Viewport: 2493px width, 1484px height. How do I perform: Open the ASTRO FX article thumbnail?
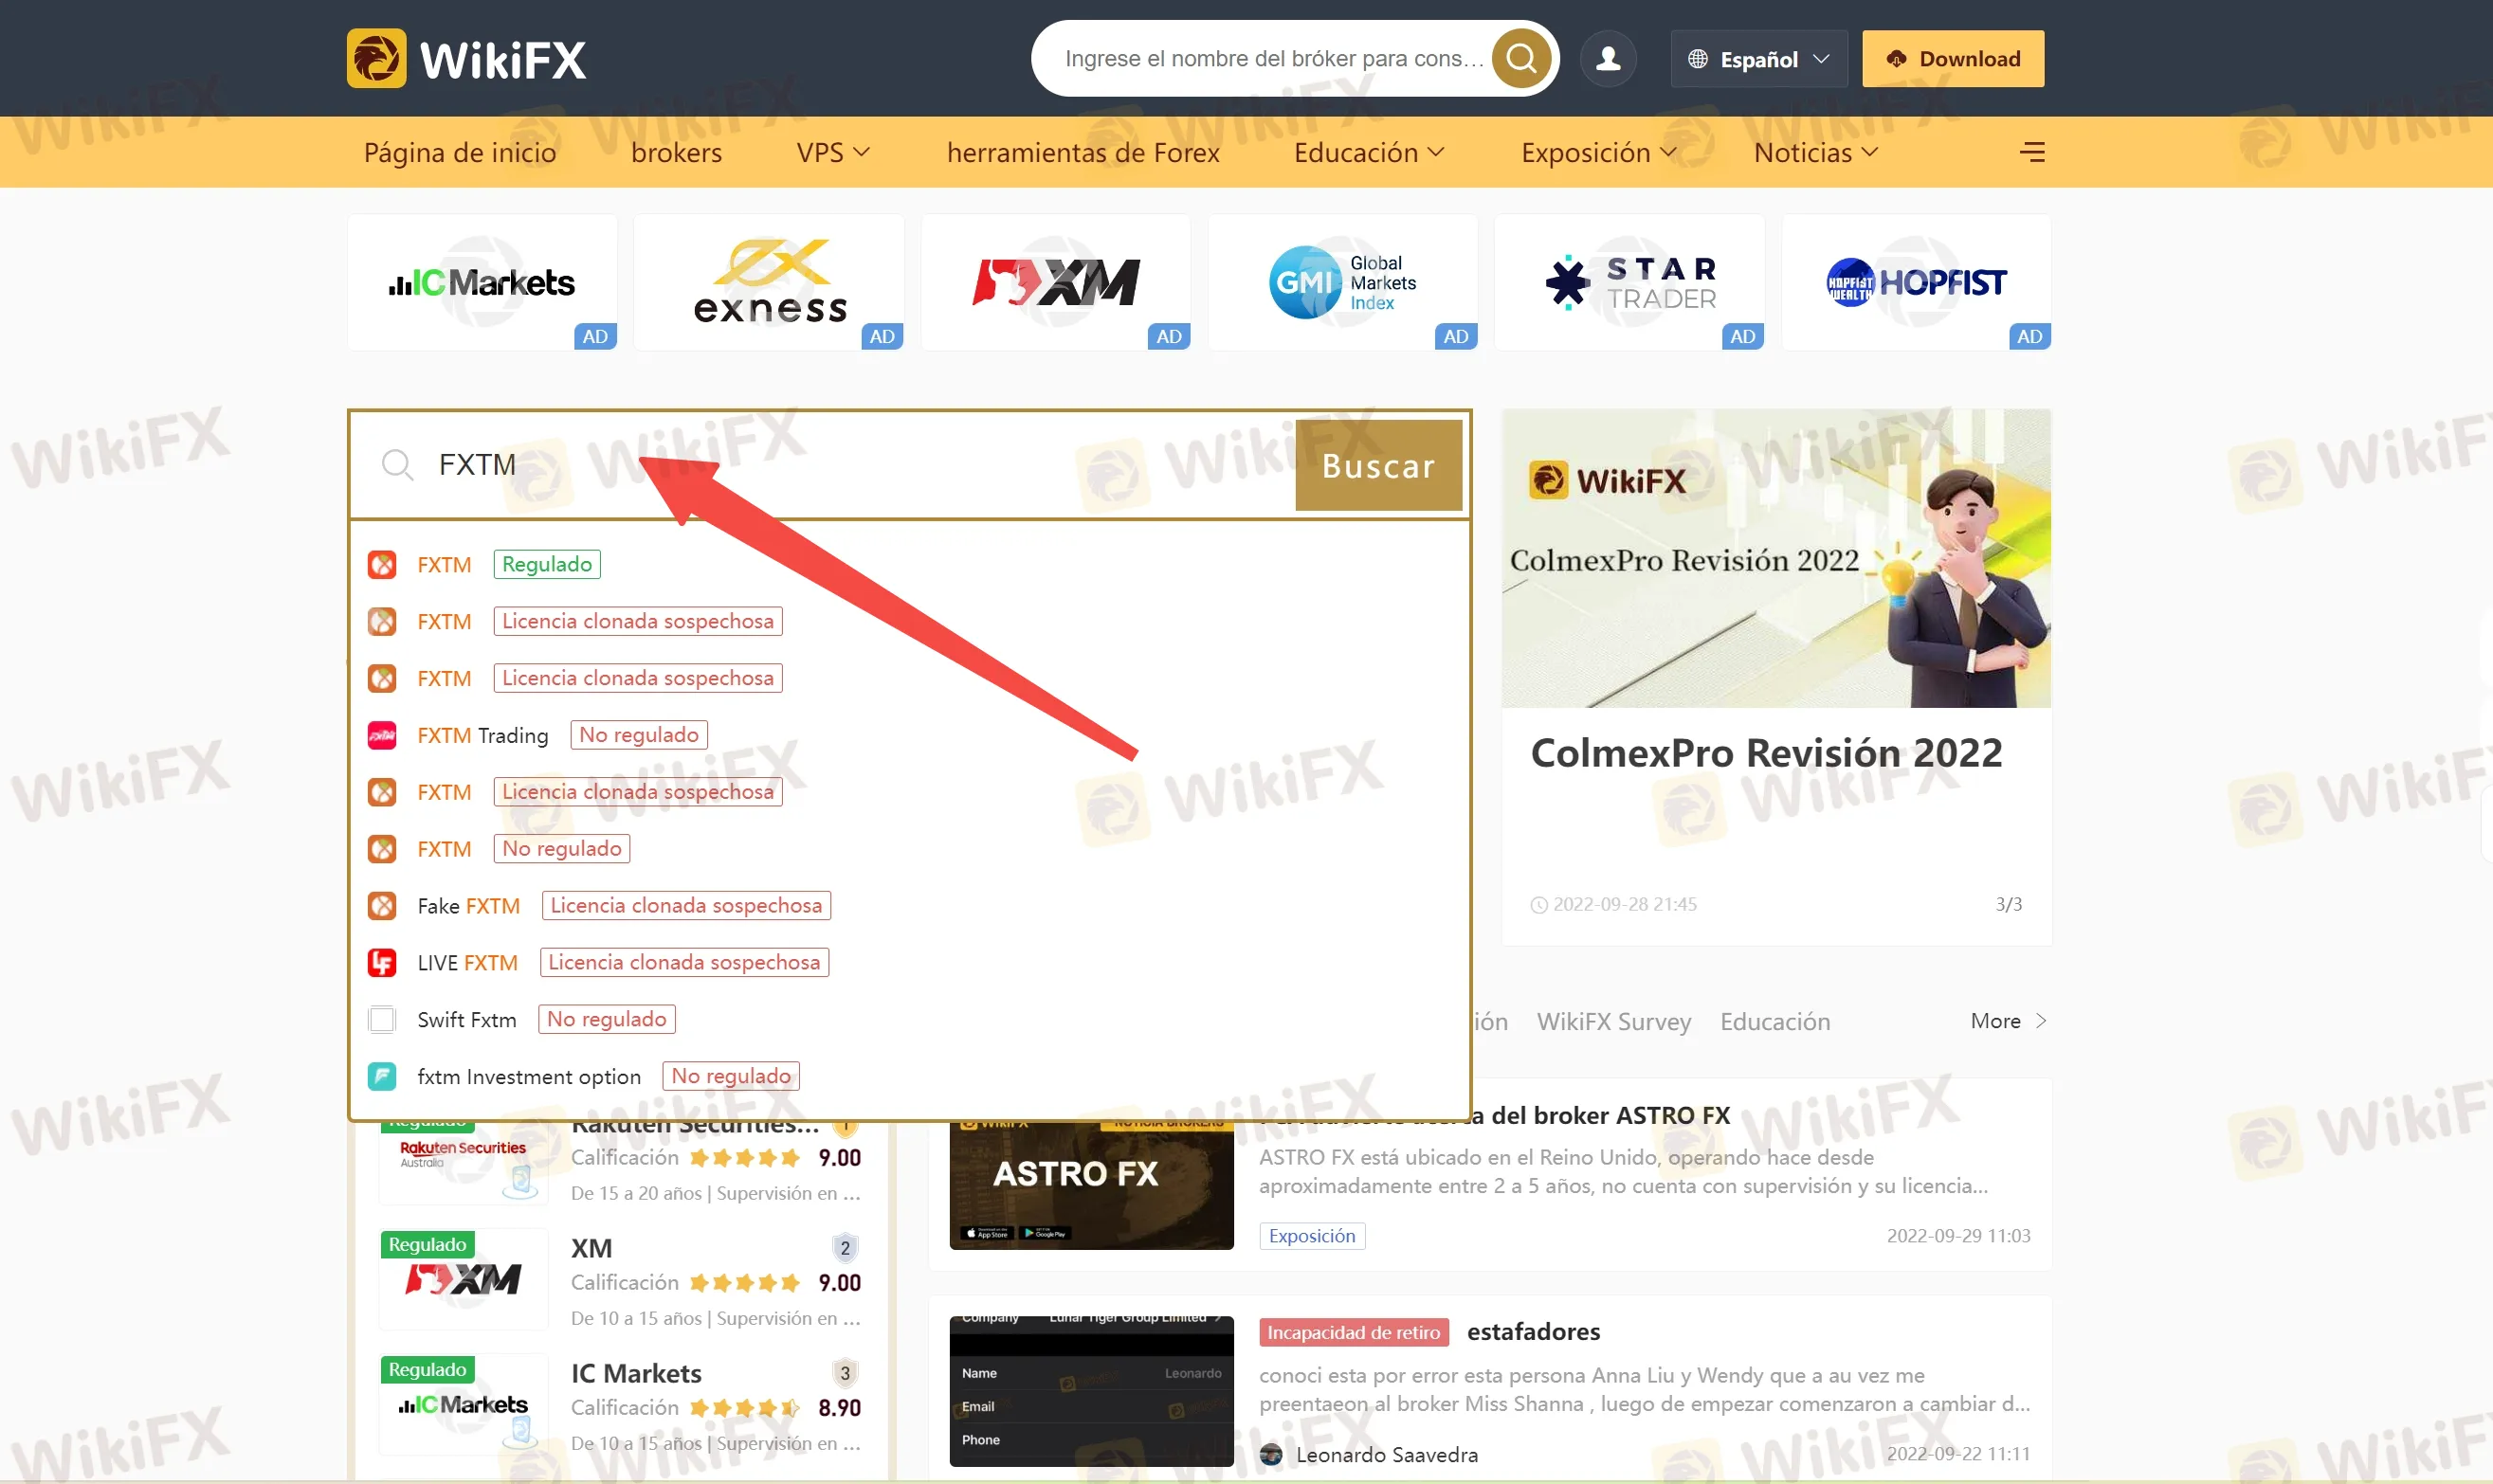pos(1091,1185)
